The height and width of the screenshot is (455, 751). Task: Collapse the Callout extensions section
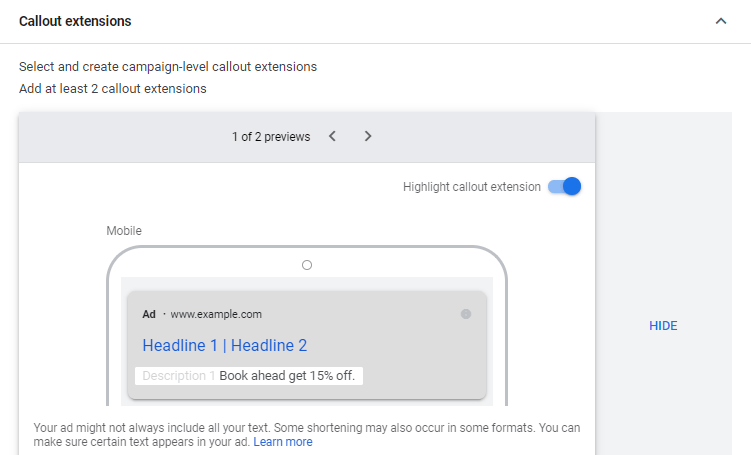[720, 21]
